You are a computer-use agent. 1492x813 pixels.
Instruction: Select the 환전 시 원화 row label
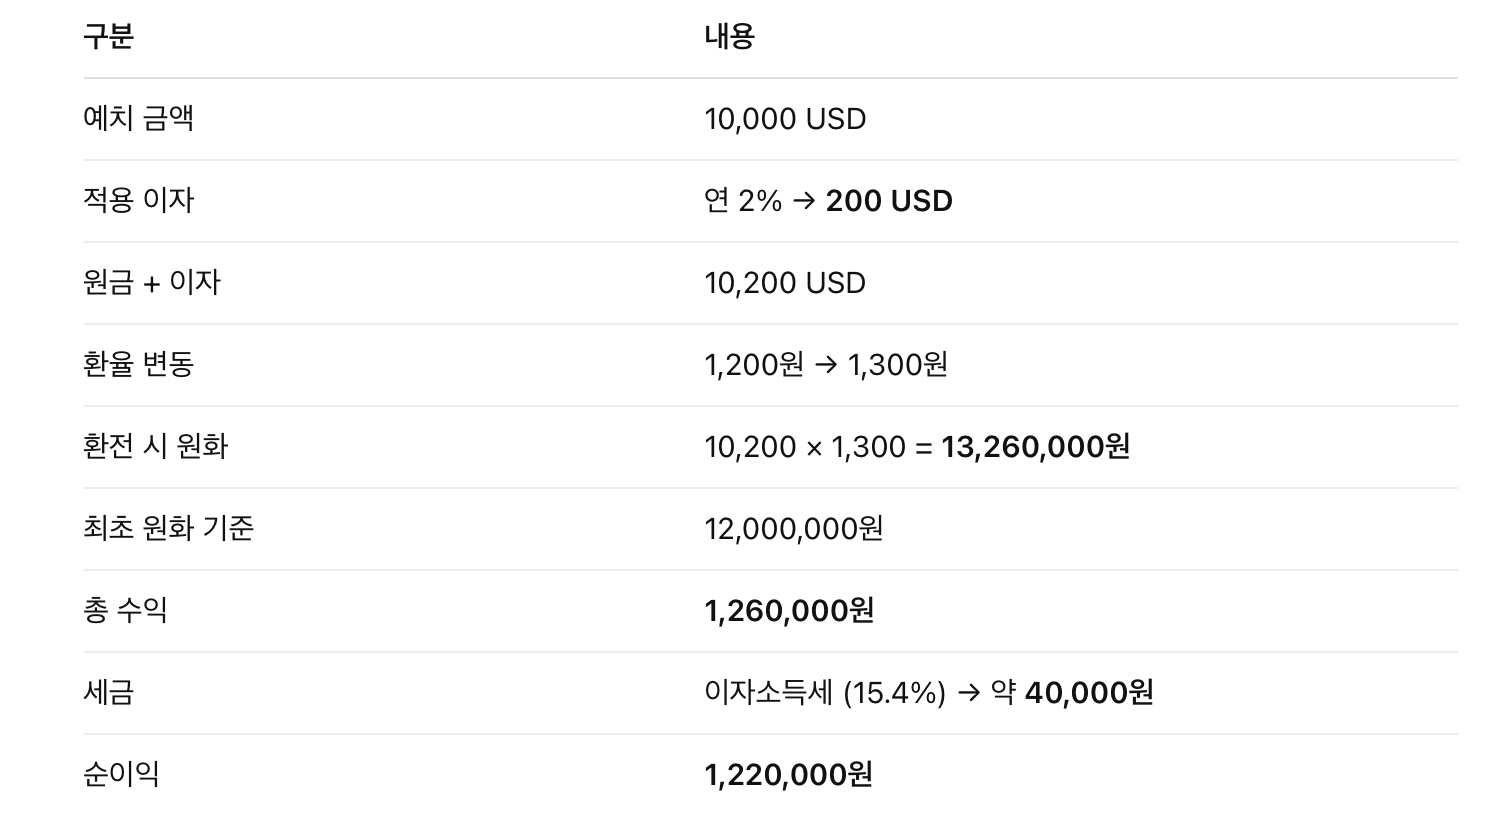click(x=156, y=447)
